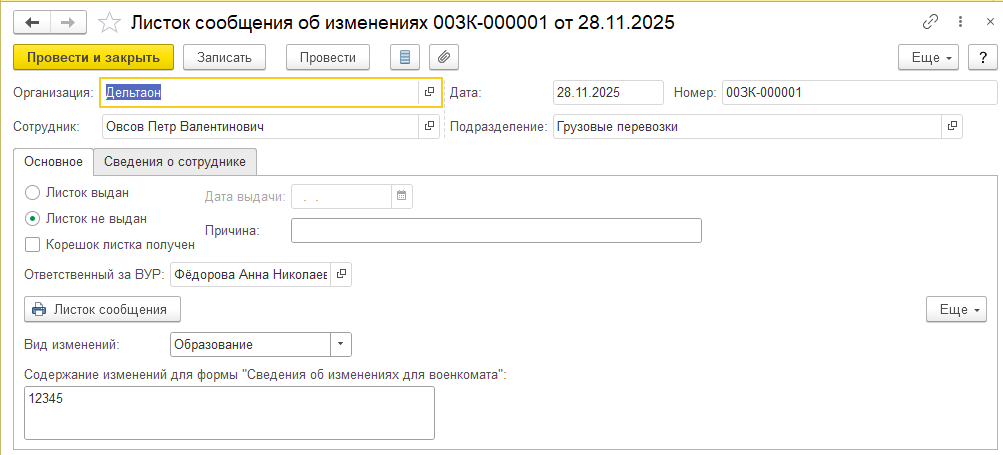Viewport: 1003px width, 455px height.
Task: Switch to the Сведения о сотруднике tab
Action: [x=176, y=161]
